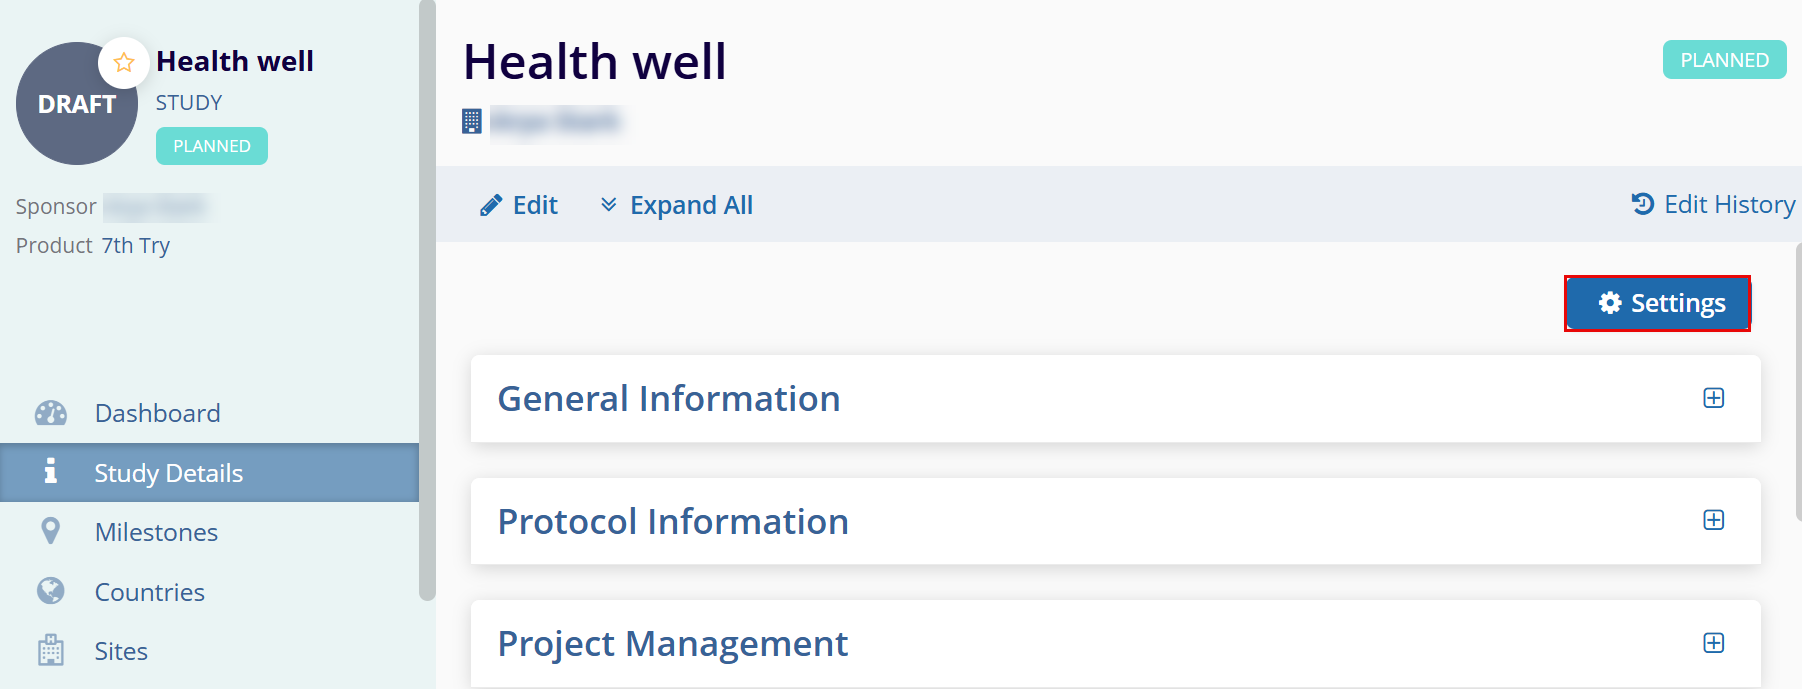Click the Dashboard gauge icon
Screen dimensions: 1802x689
(51, 413)
